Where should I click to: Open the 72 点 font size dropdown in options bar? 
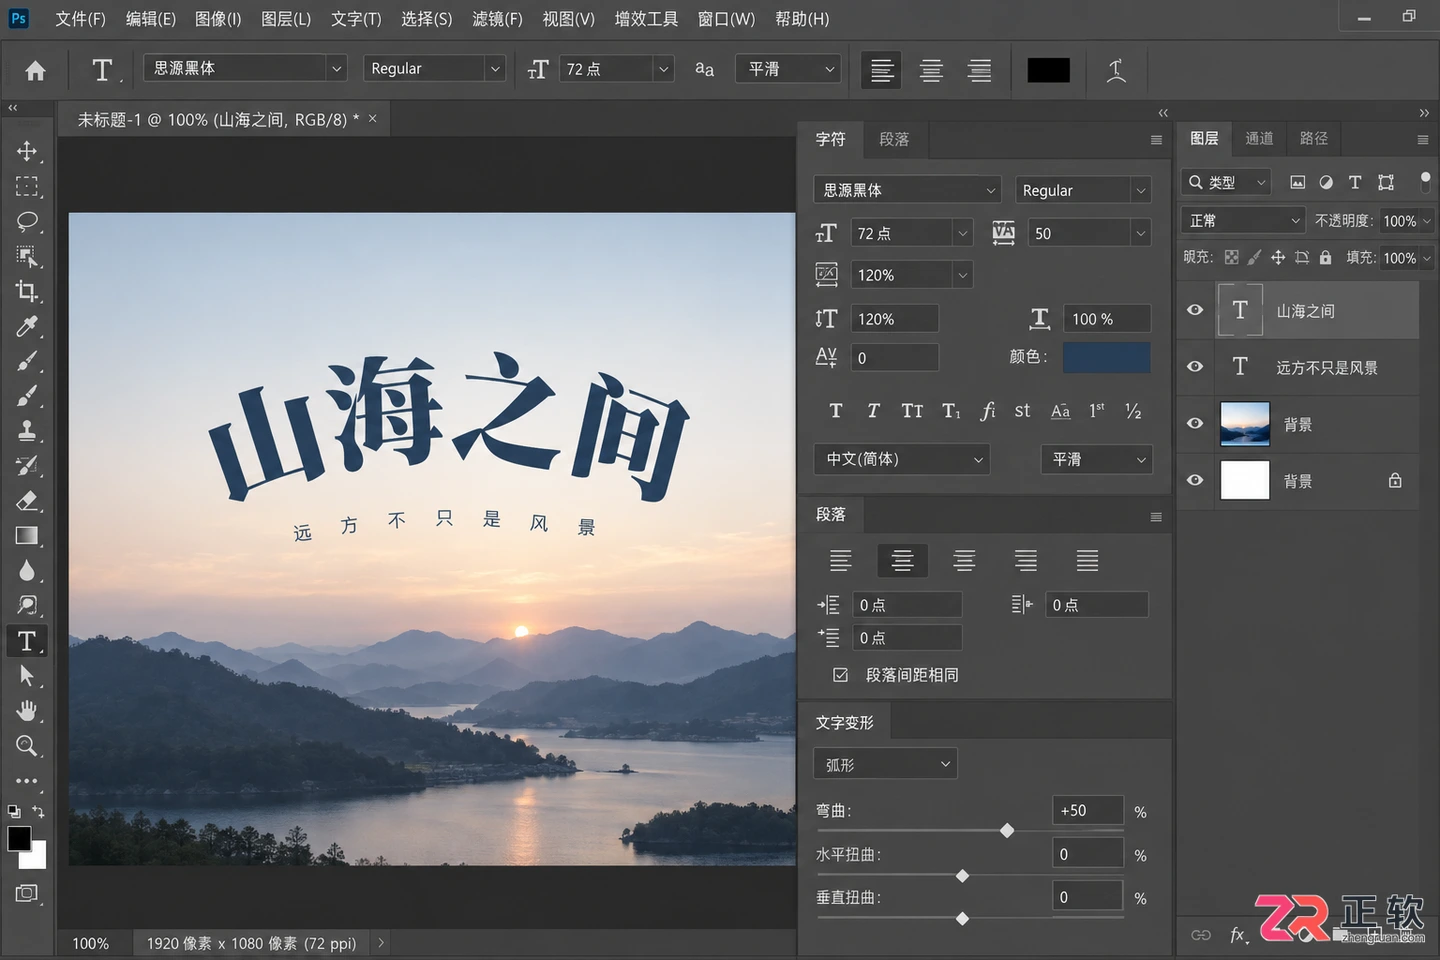point(662,68)
